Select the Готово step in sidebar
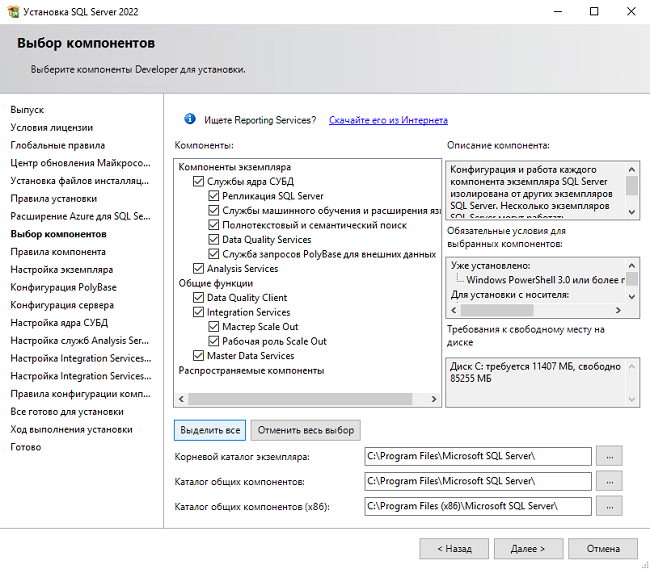The height and width of the screenshot is (569, 650). pyautogui.click(x=26, y=448)
